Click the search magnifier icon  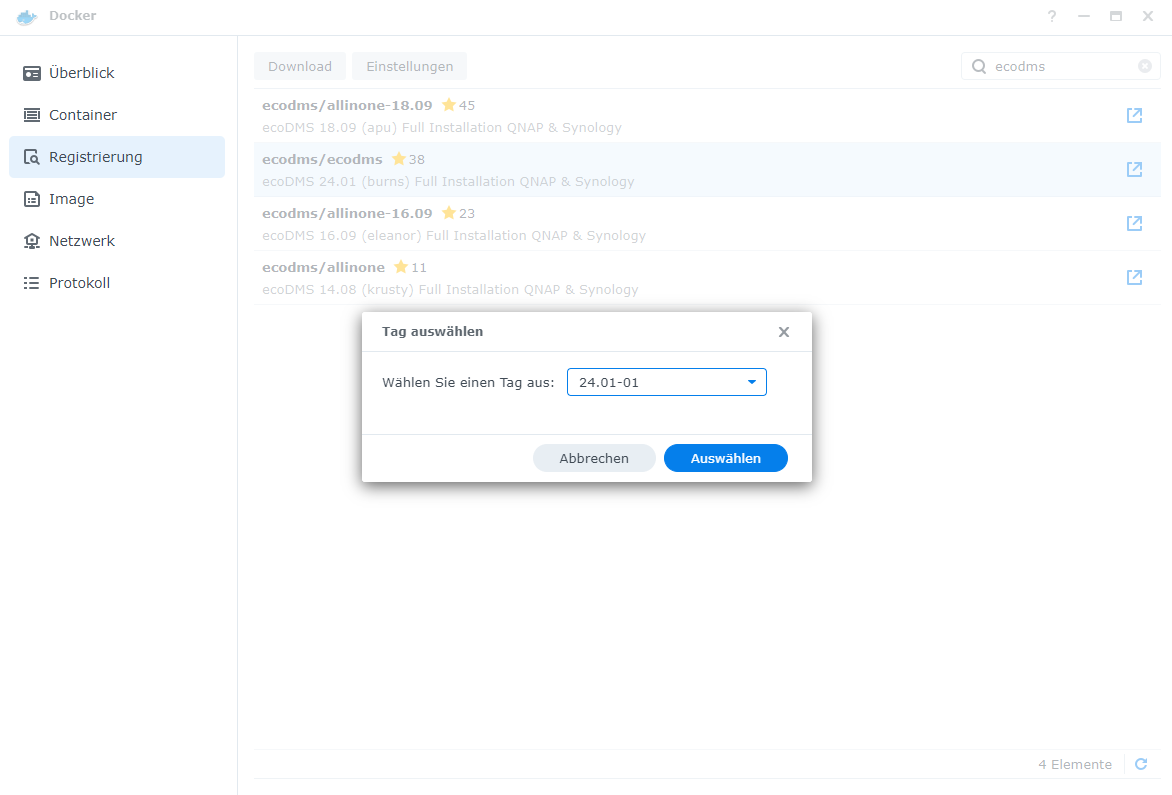coord(978,66)
